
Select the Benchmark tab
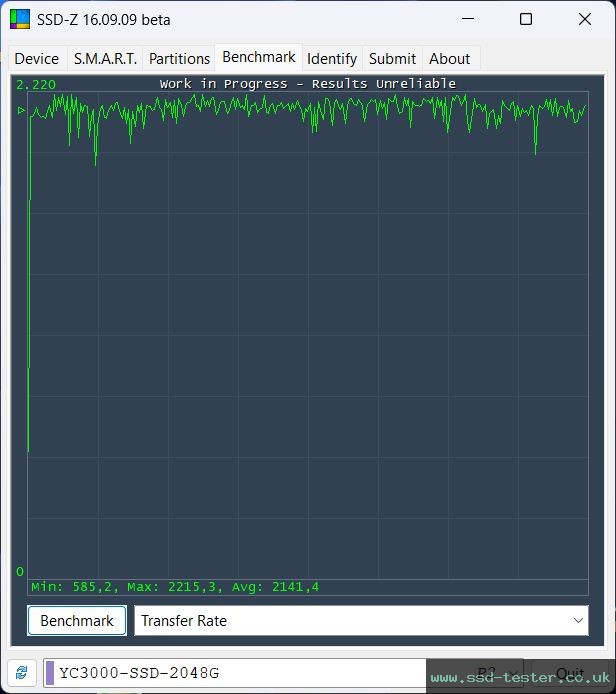tap(258, 58)
